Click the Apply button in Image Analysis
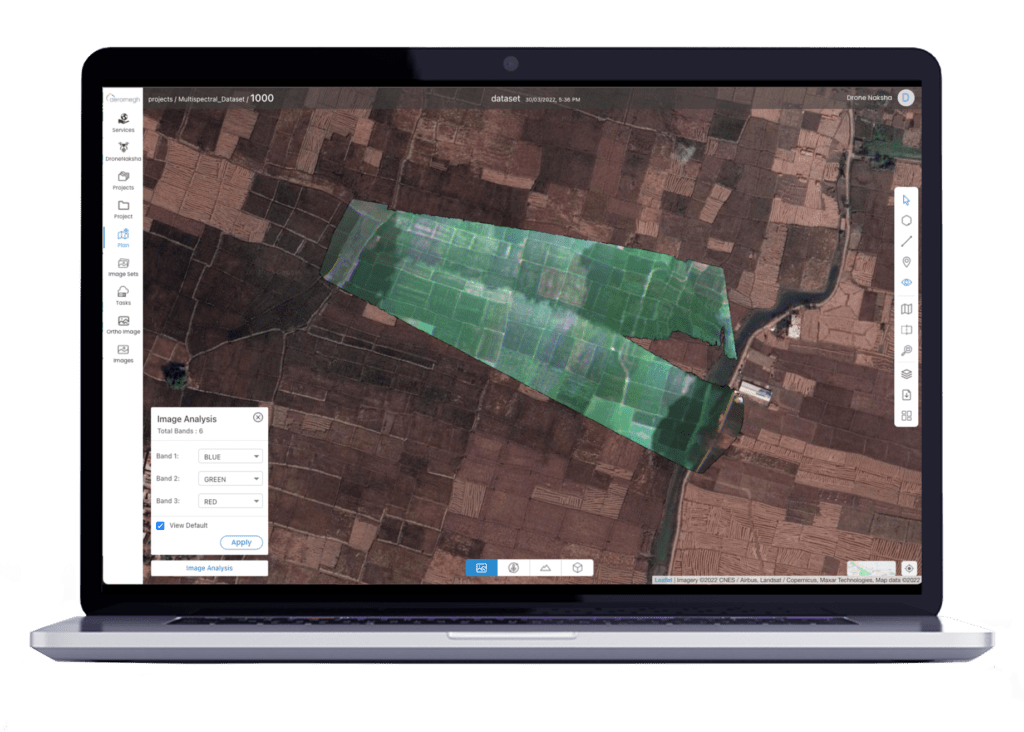 (x=241, y=541)
